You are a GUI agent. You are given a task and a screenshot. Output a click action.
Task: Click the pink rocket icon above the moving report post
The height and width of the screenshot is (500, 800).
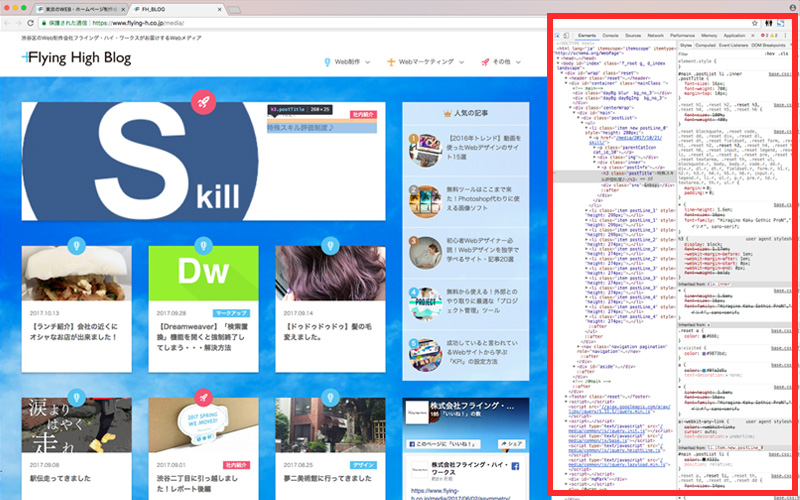(203, 396)
